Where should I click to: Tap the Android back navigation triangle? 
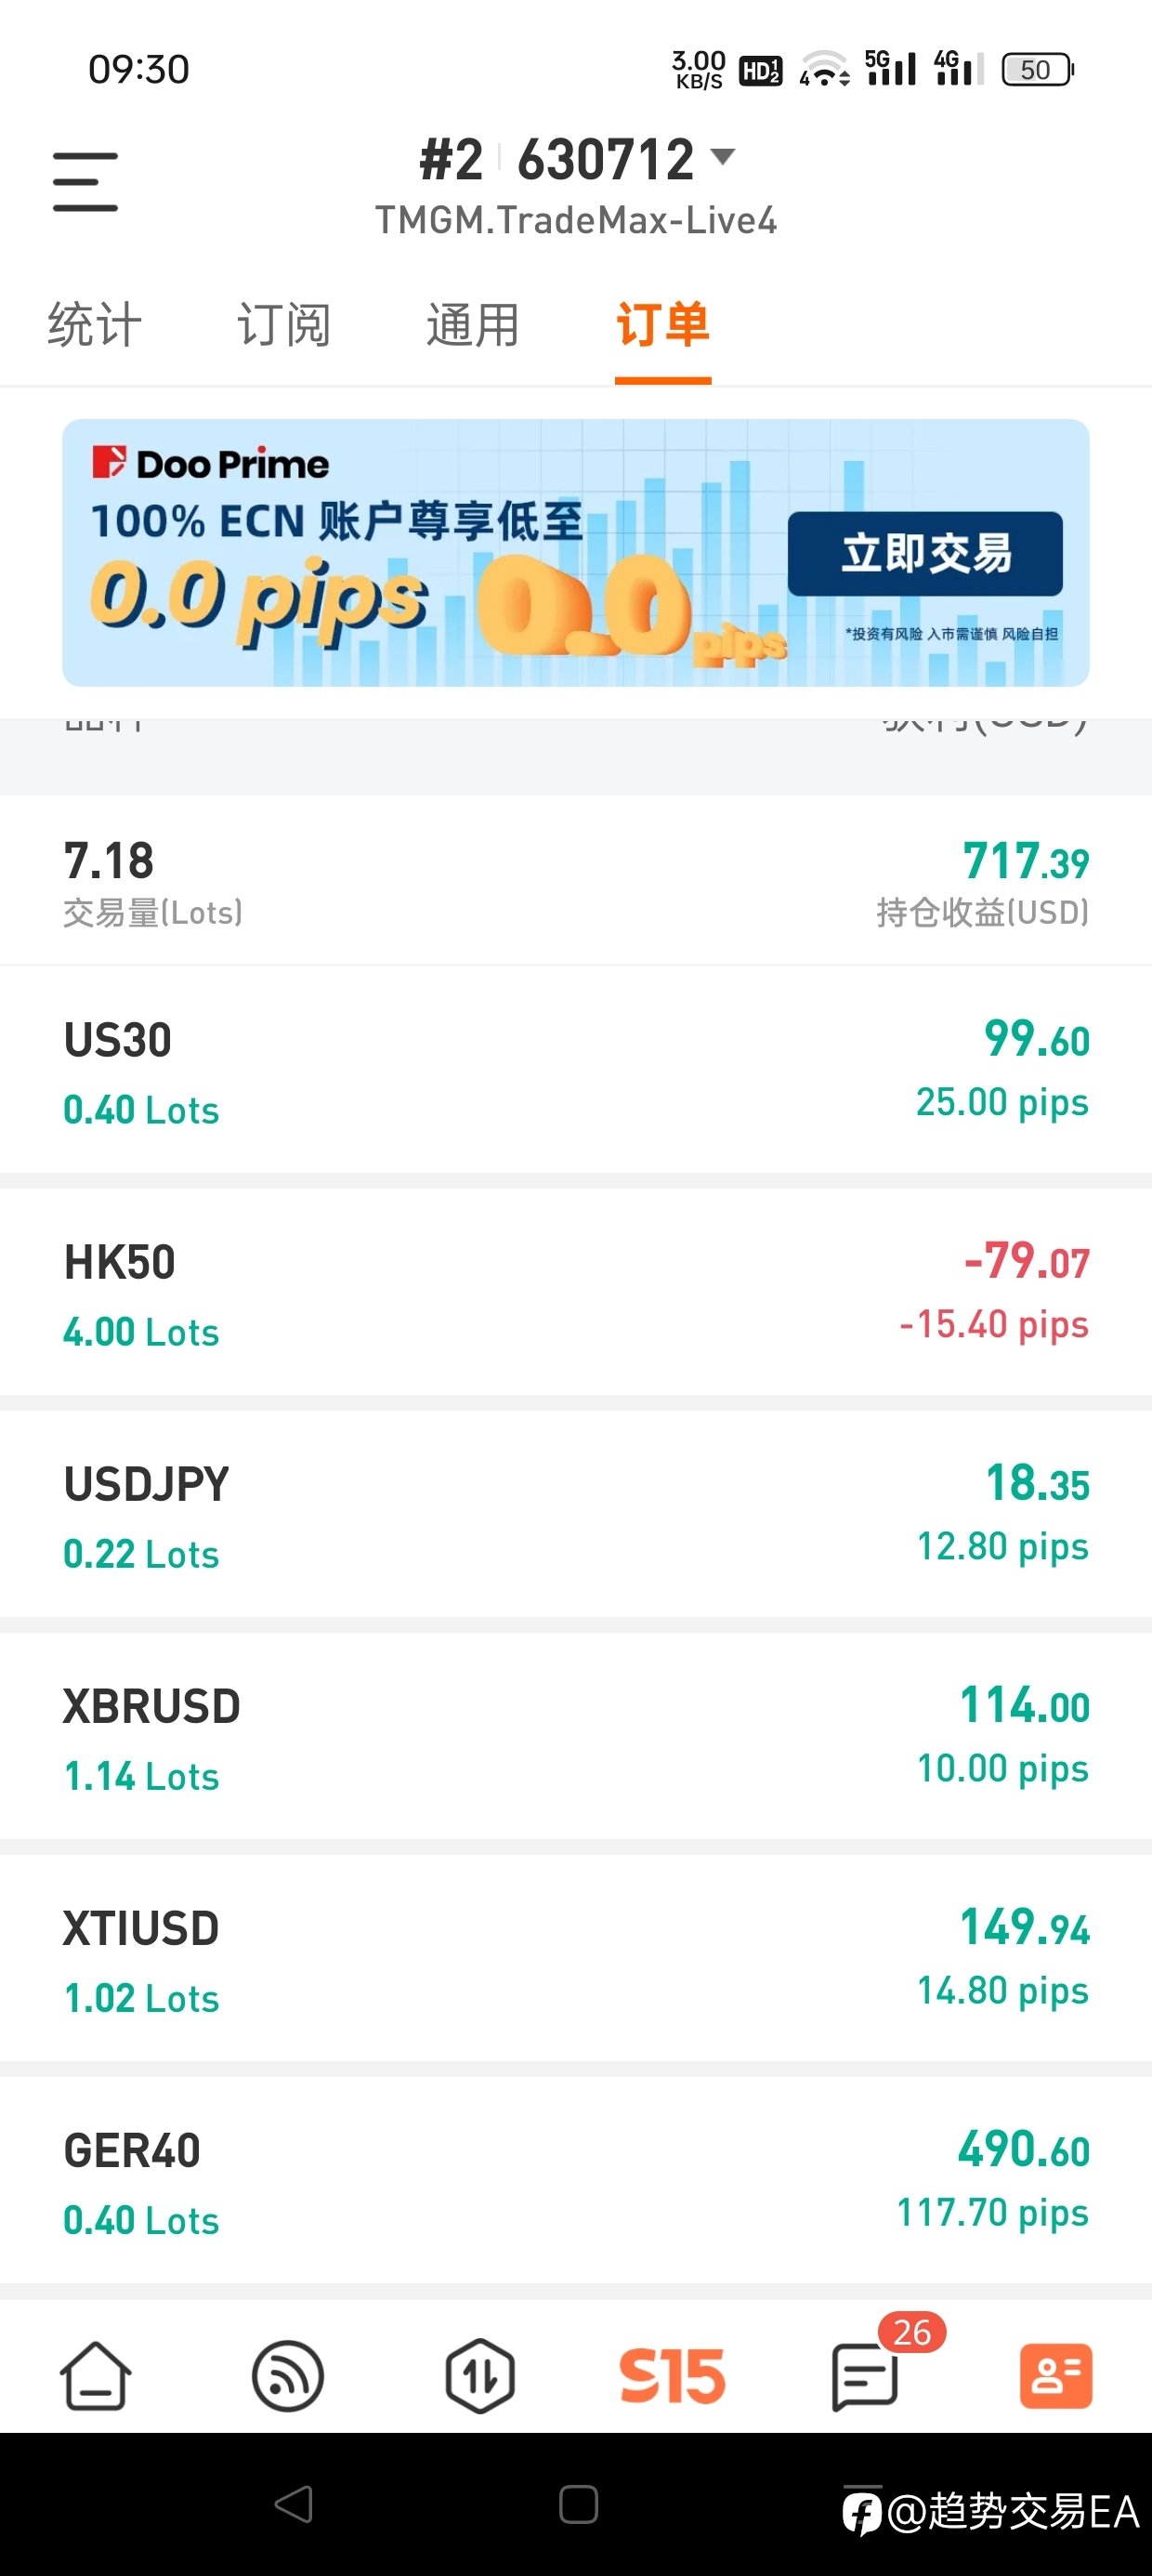294,2505
